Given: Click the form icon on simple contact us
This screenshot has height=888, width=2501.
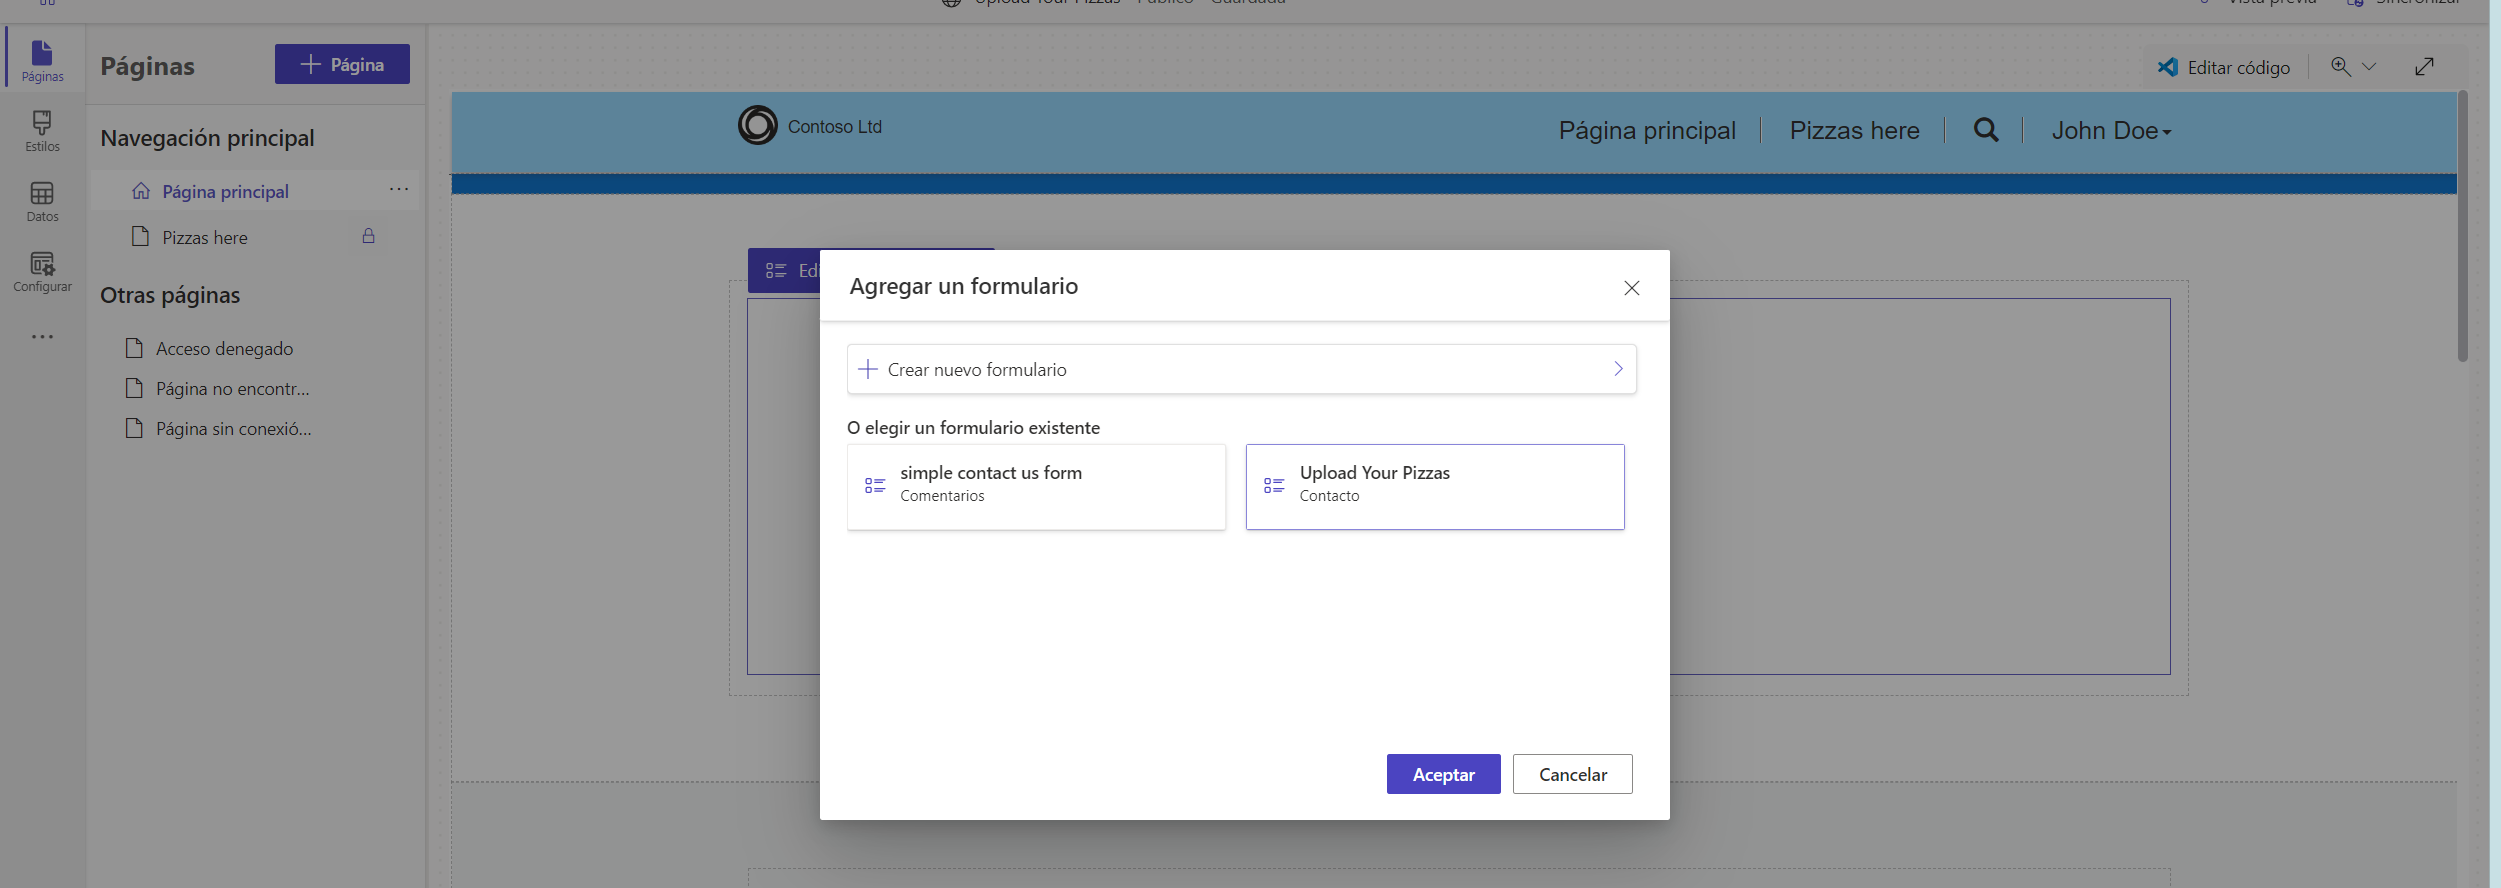Looking at the screenshot, I should (875, 485).
